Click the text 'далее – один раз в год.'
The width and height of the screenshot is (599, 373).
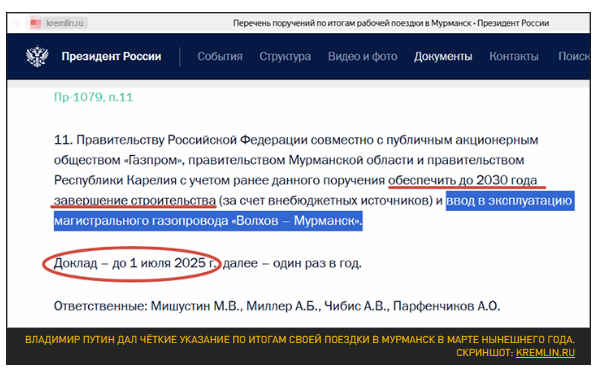tap(292, 263)
